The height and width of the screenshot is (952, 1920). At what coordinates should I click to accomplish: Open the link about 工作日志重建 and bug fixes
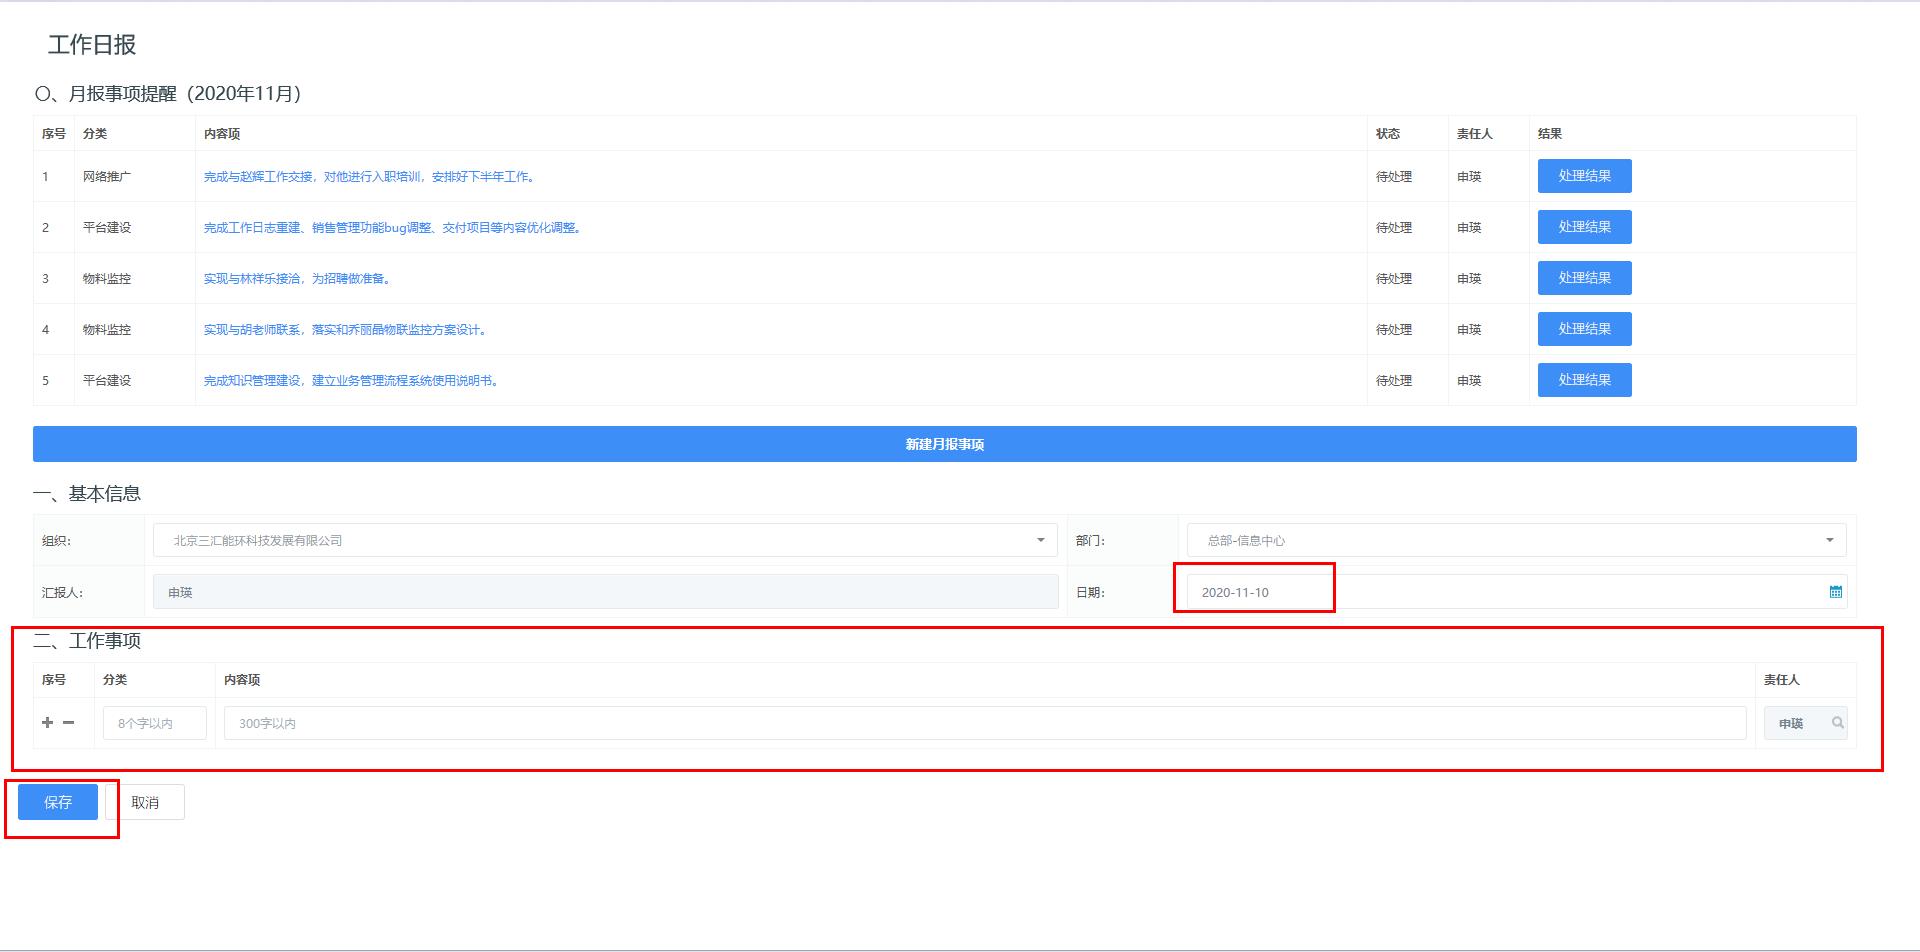[x=393, y=228]
